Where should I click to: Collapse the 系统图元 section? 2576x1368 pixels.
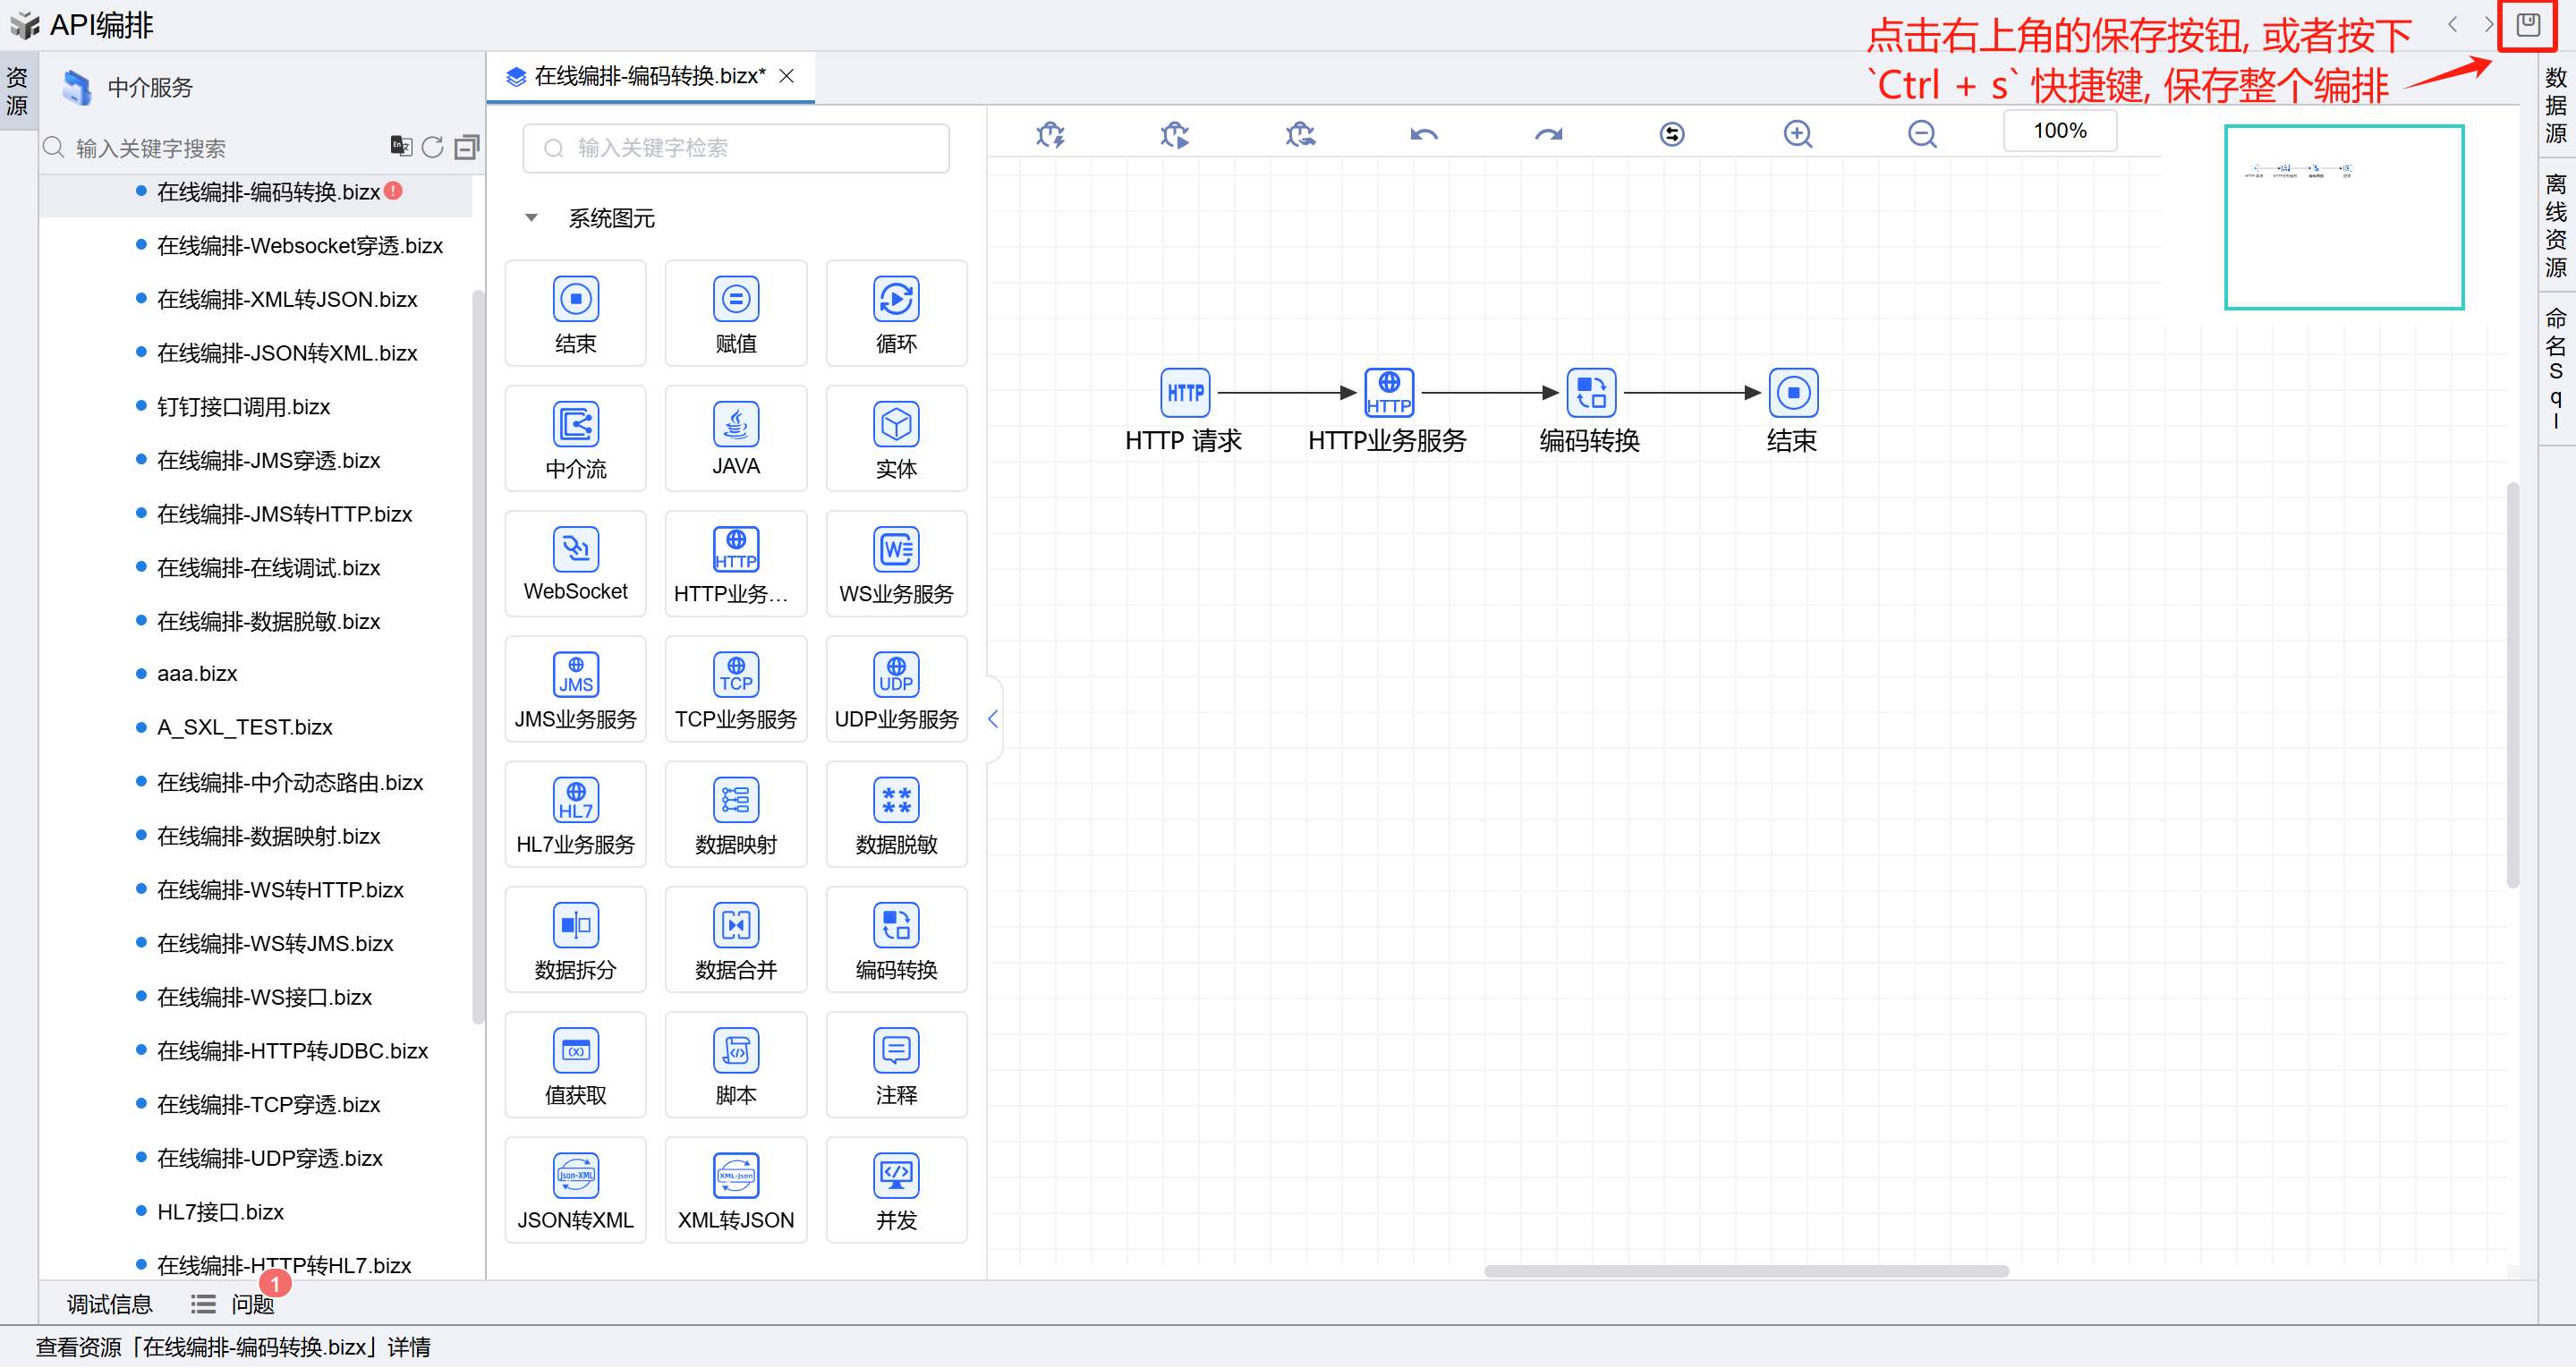tap(532, 218)
